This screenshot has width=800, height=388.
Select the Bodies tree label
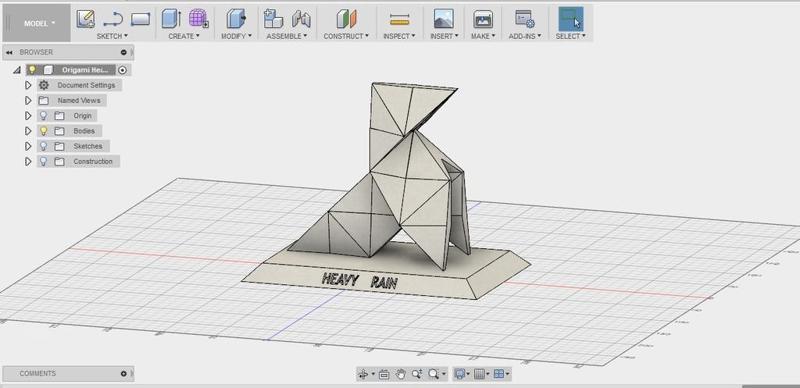pos(84,131)
